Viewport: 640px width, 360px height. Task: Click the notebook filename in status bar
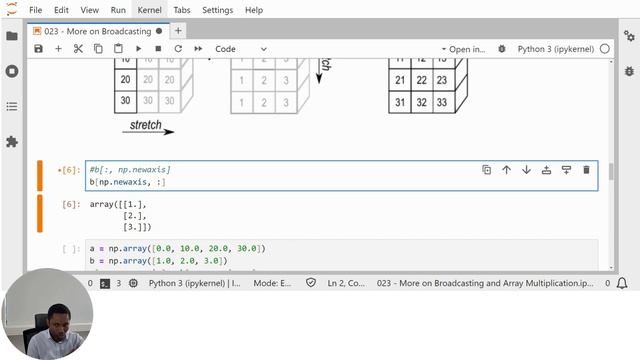pos(485,283)
